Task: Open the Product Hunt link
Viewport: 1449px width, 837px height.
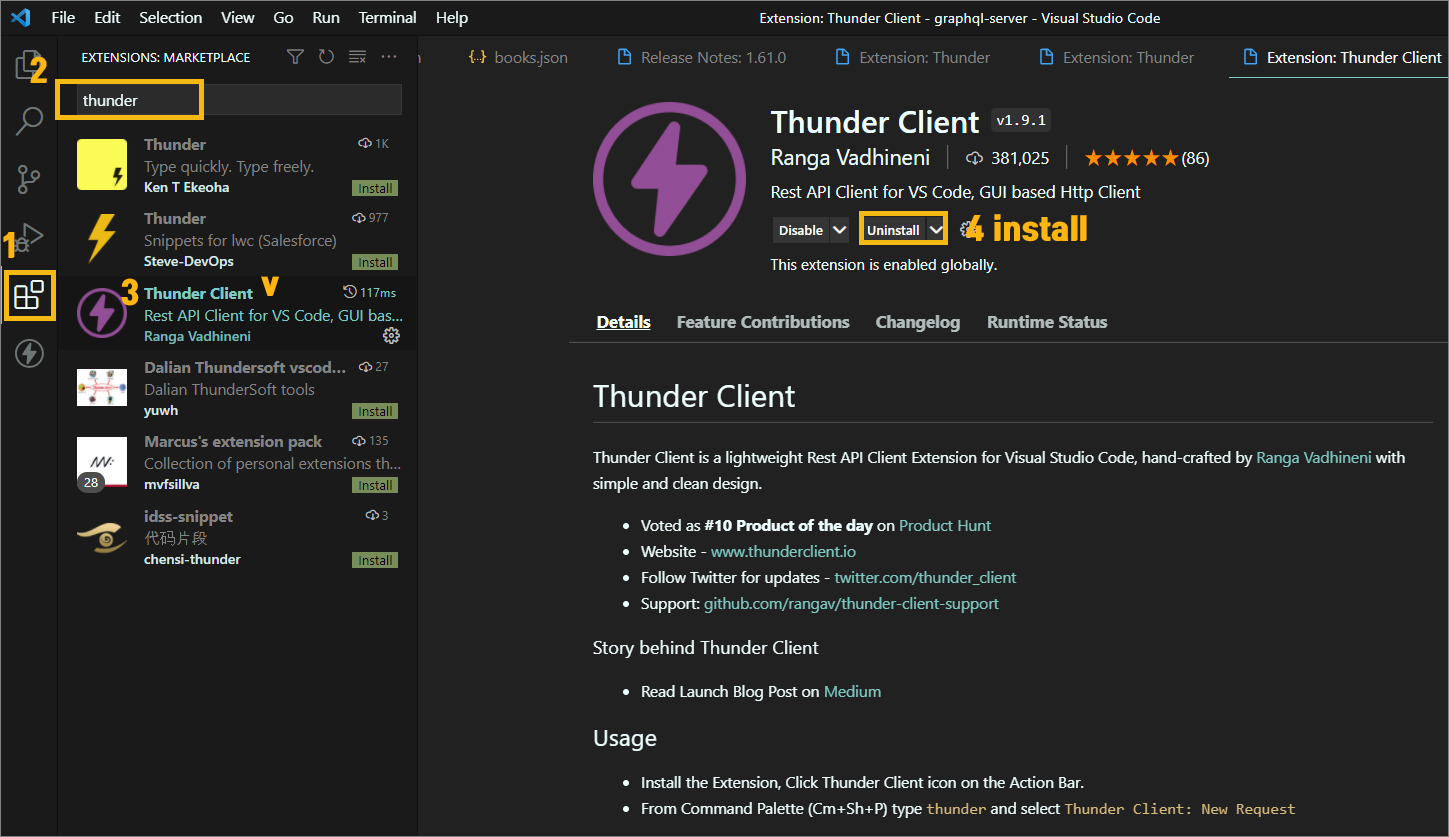Action: click(945, 525)
